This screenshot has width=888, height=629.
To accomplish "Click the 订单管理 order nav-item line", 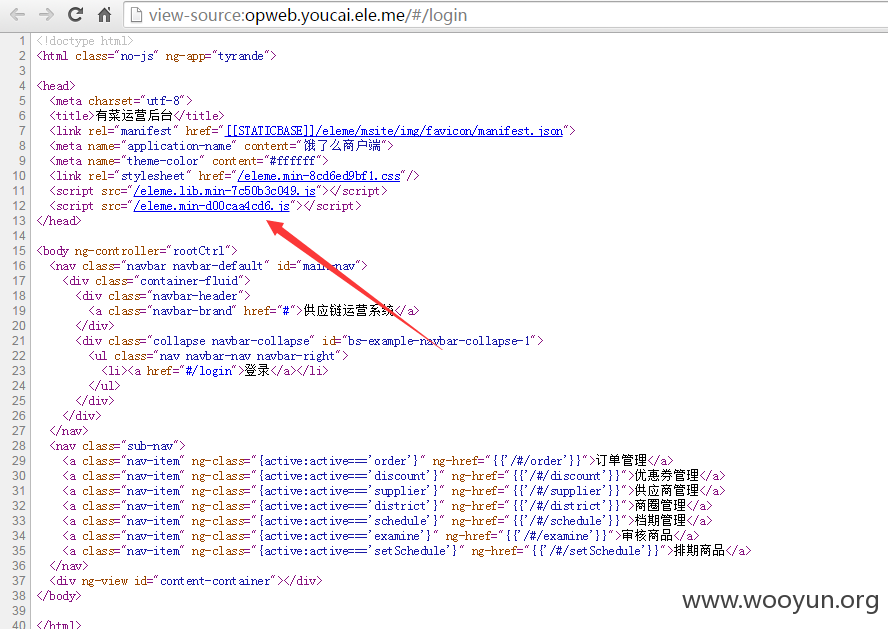I will tap(368, 461).
